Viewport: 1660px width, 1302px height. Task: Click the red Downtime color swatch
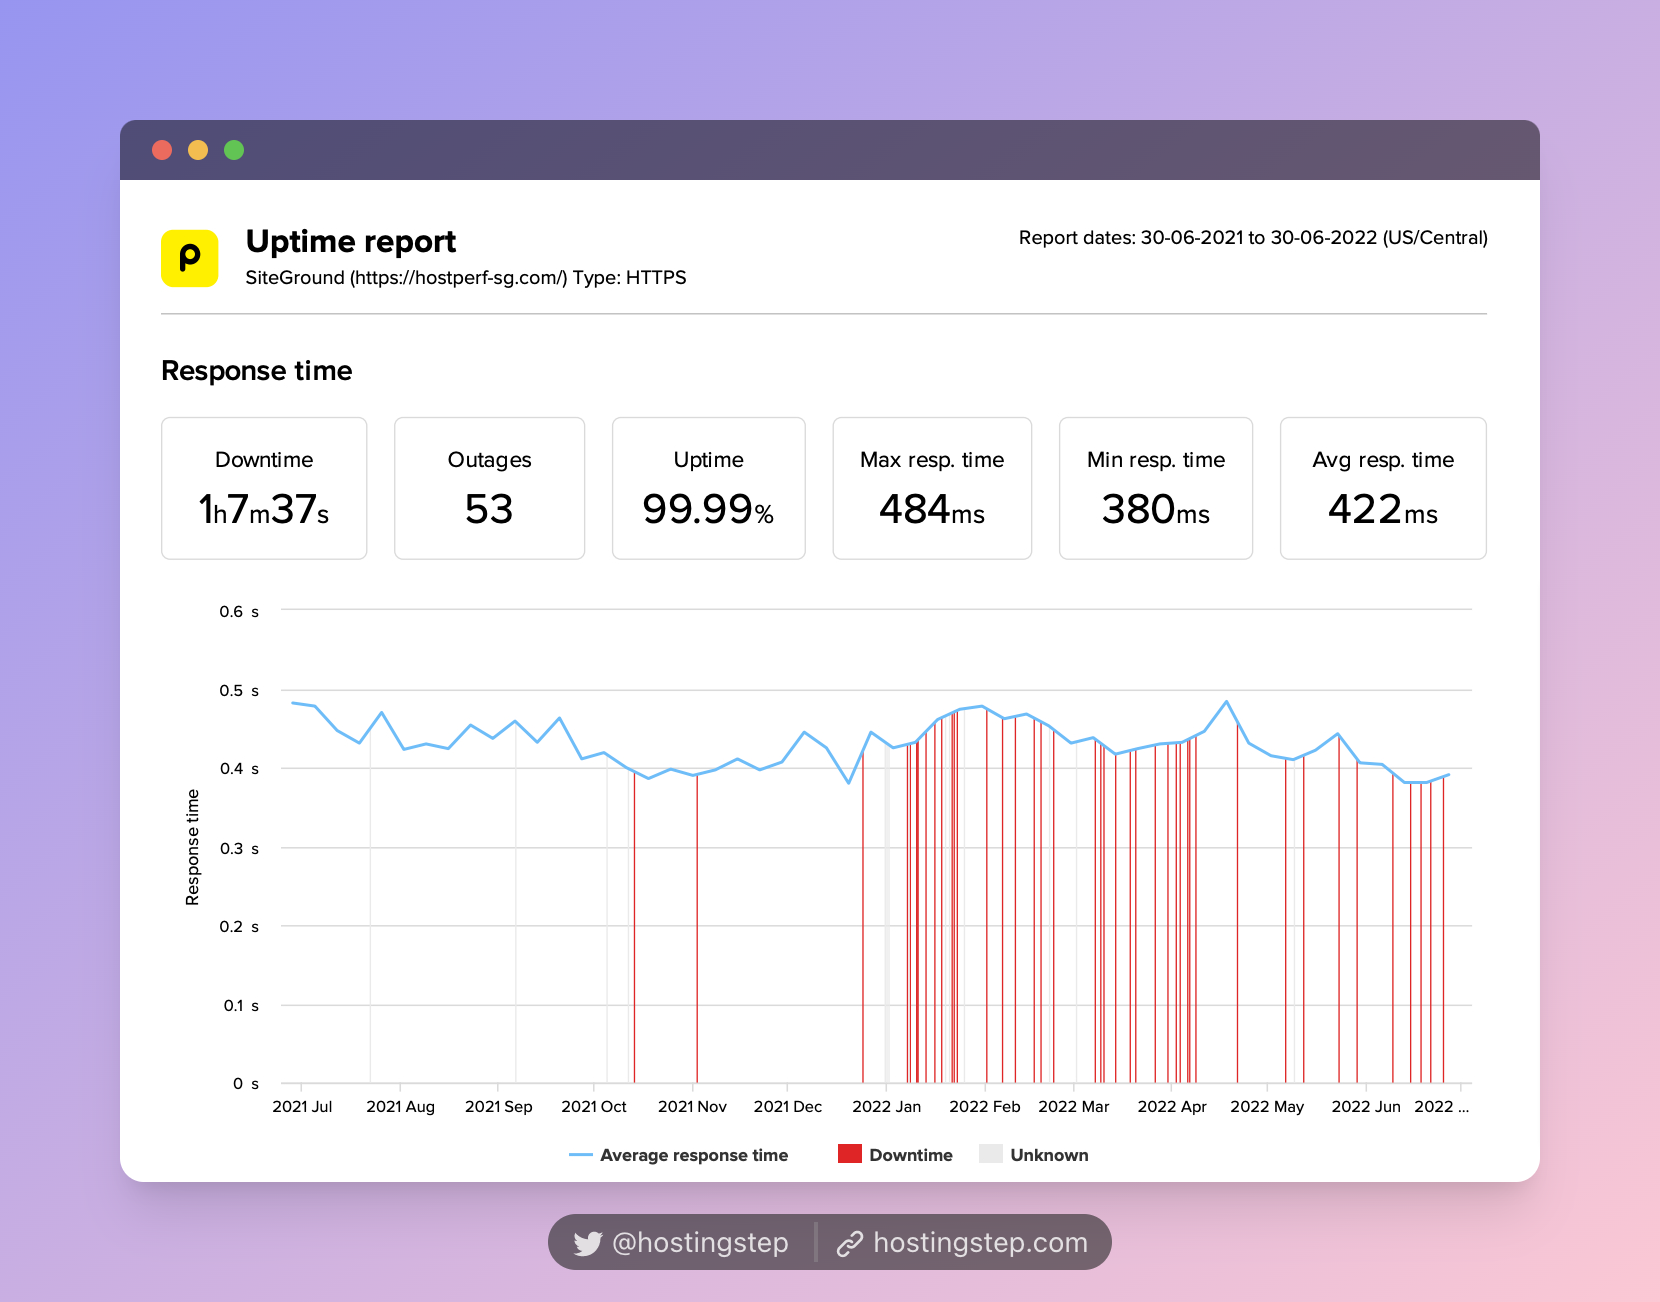850,1154
